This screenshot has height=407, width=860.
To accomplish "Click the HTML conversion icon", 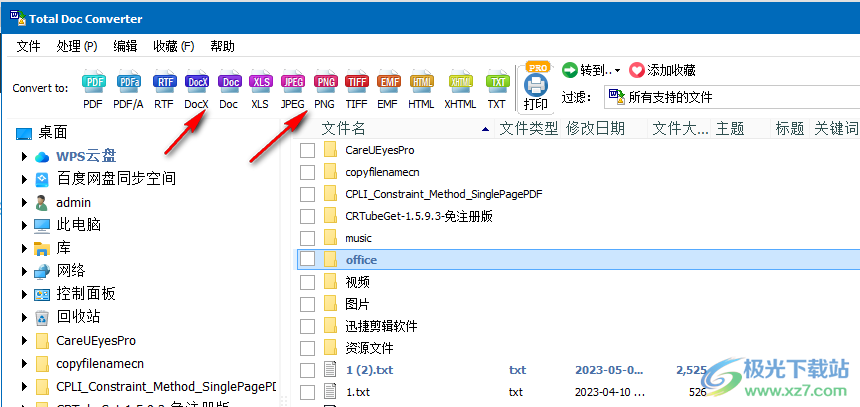I will pos(421,82).
